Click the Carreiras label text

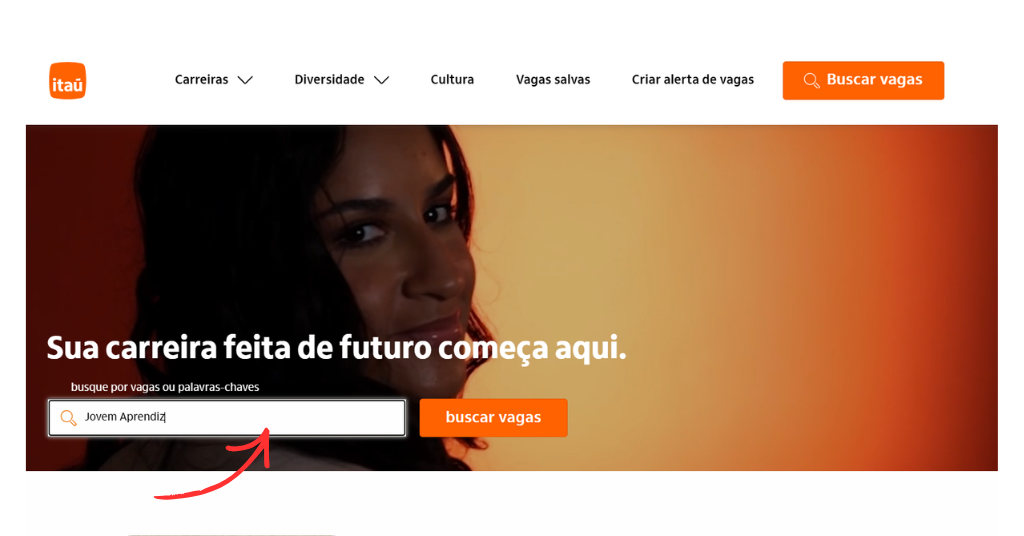coord(201,80)
